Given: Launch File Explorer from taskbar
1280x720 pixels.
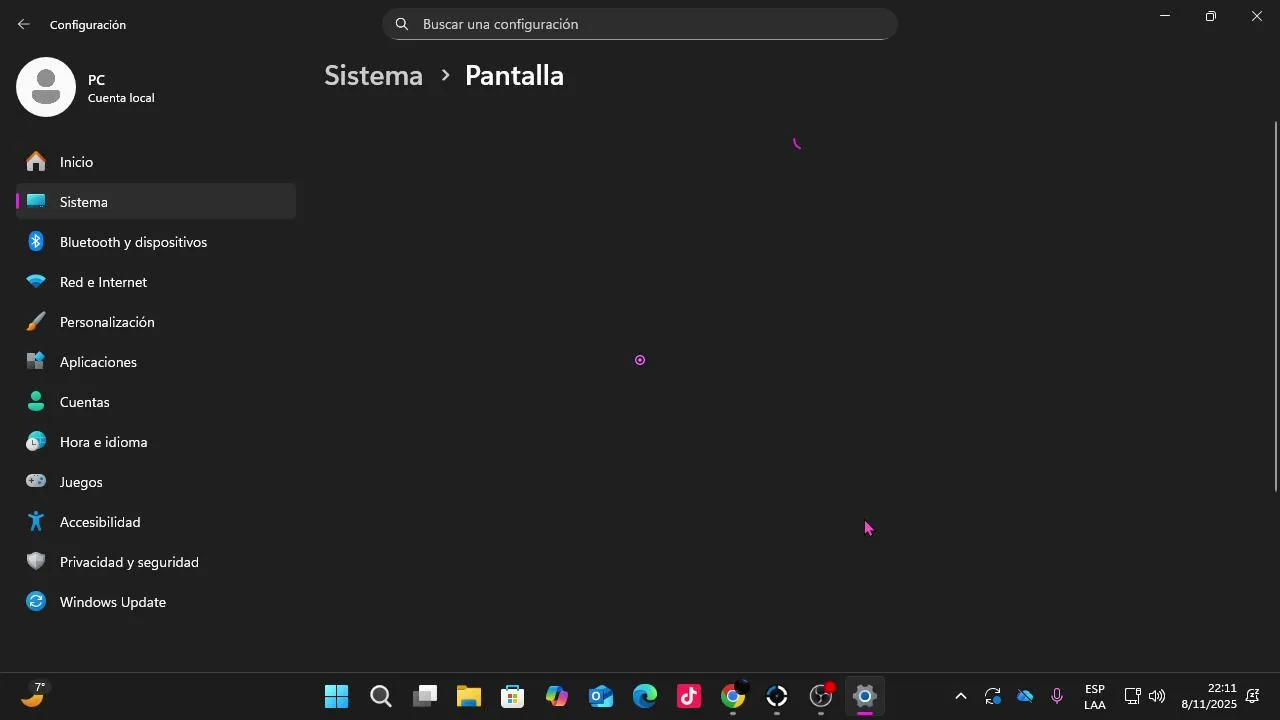Looking at the screenshot, I should coord(469,696).
